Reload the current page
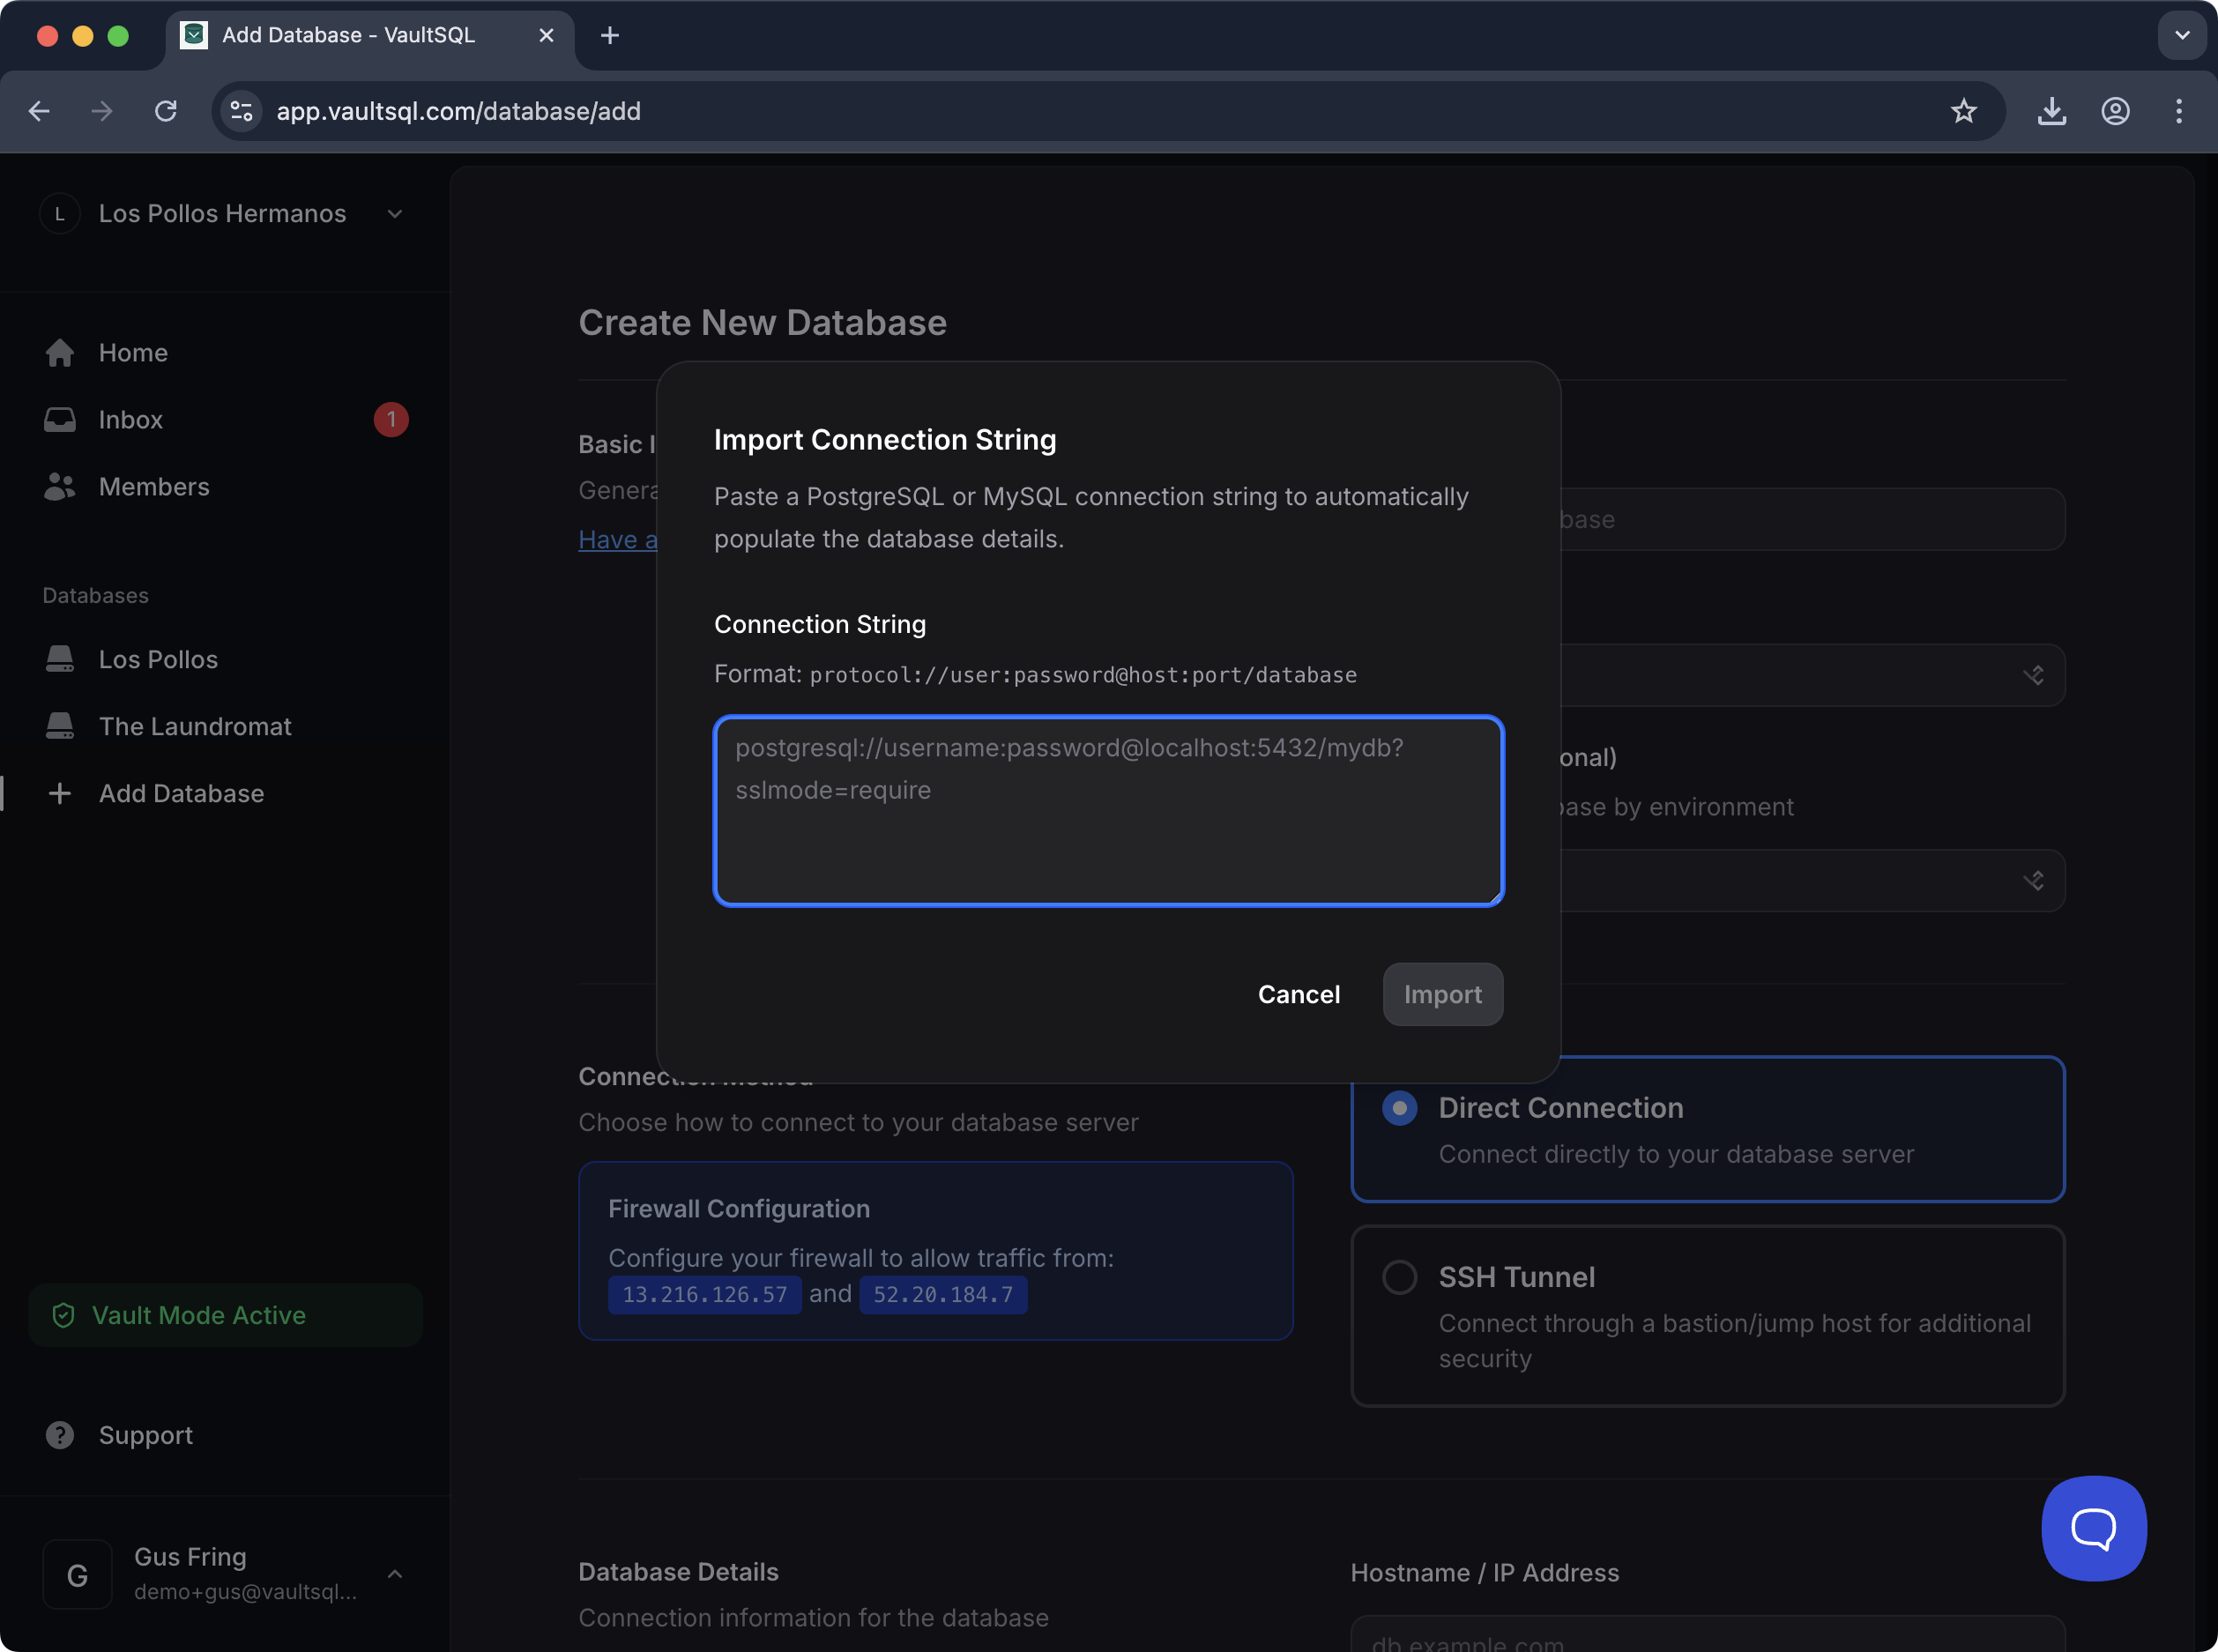 166,111
